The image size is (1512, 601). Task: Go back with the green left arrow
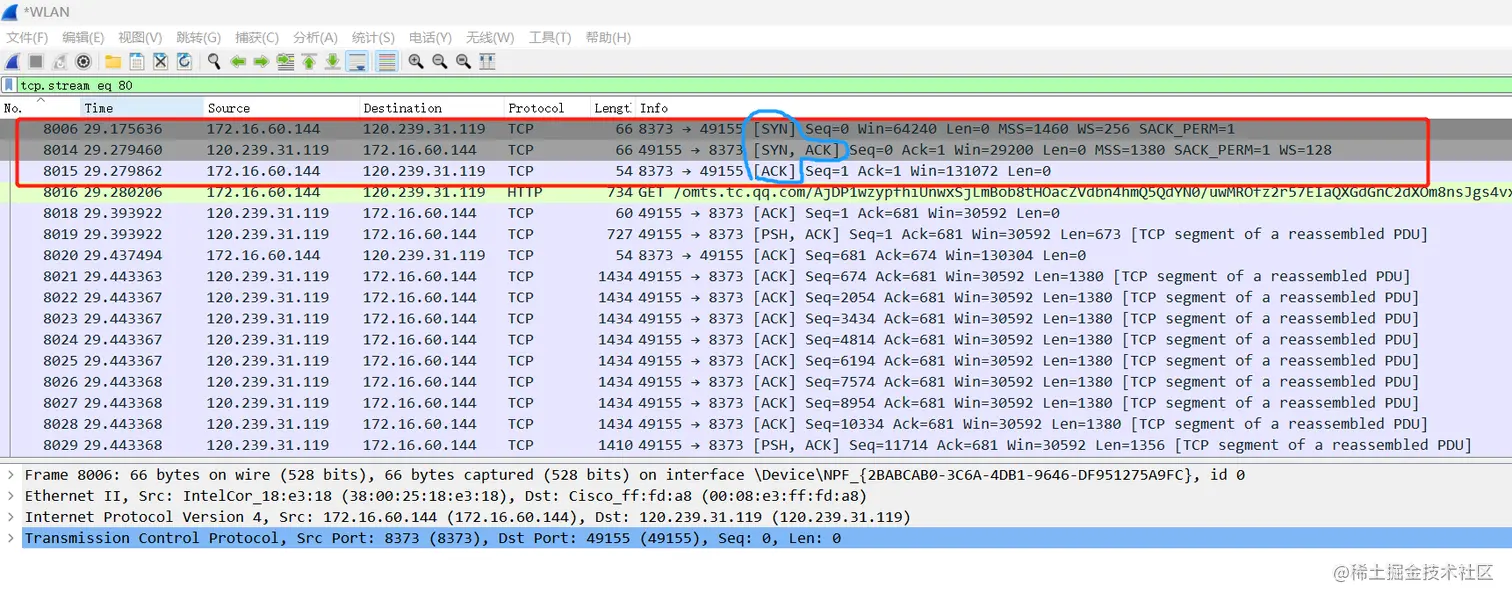tap(238, 62)
